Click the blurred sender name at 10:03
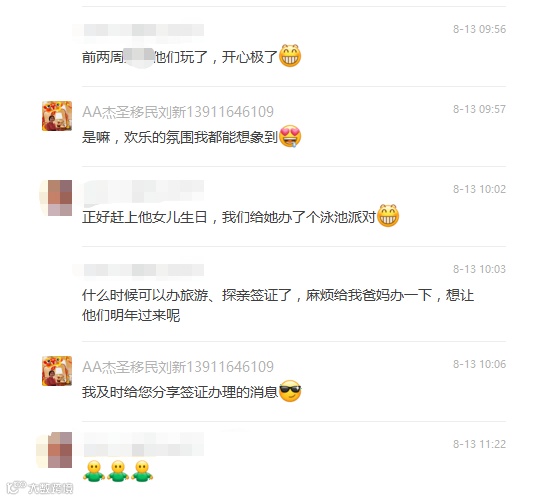This screenshot has height=500, width=546. tap(139, 270)
